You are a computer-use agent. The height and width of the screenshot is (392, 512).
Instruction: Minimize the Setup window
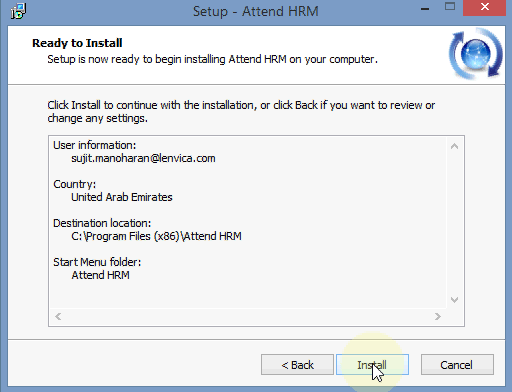coord(425,8)
